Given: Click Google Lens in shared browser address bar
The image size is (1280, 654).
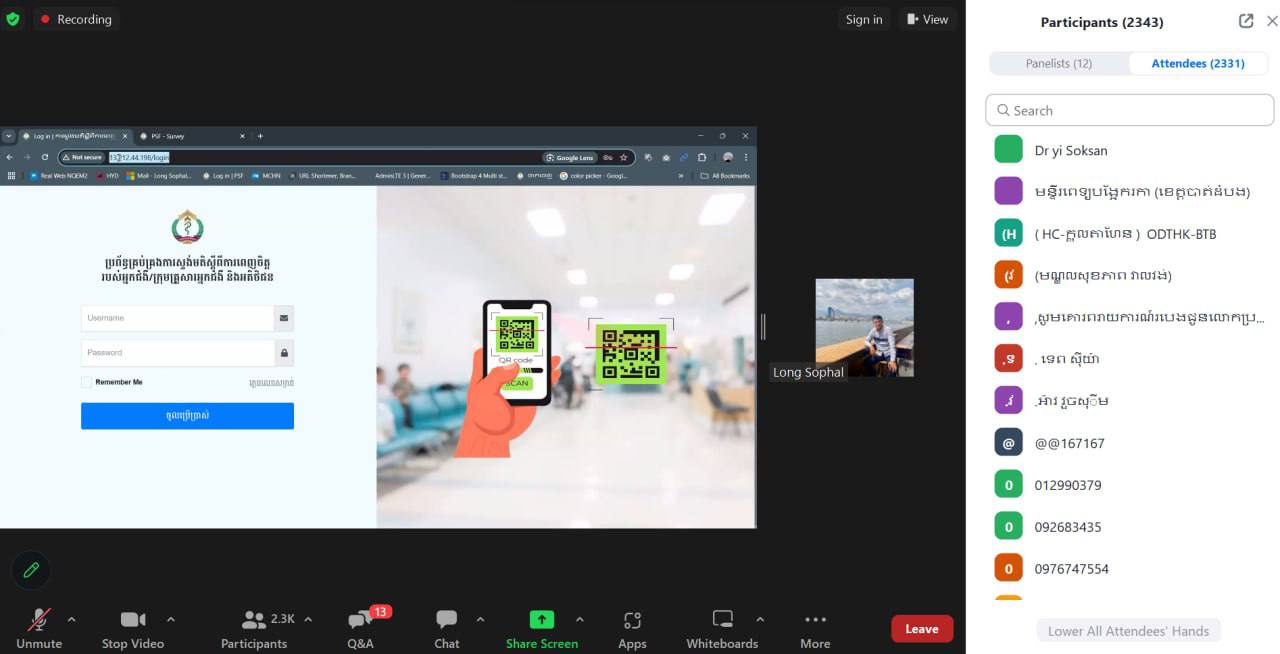Looking at the screenshot, I should [x=569, y=157].
